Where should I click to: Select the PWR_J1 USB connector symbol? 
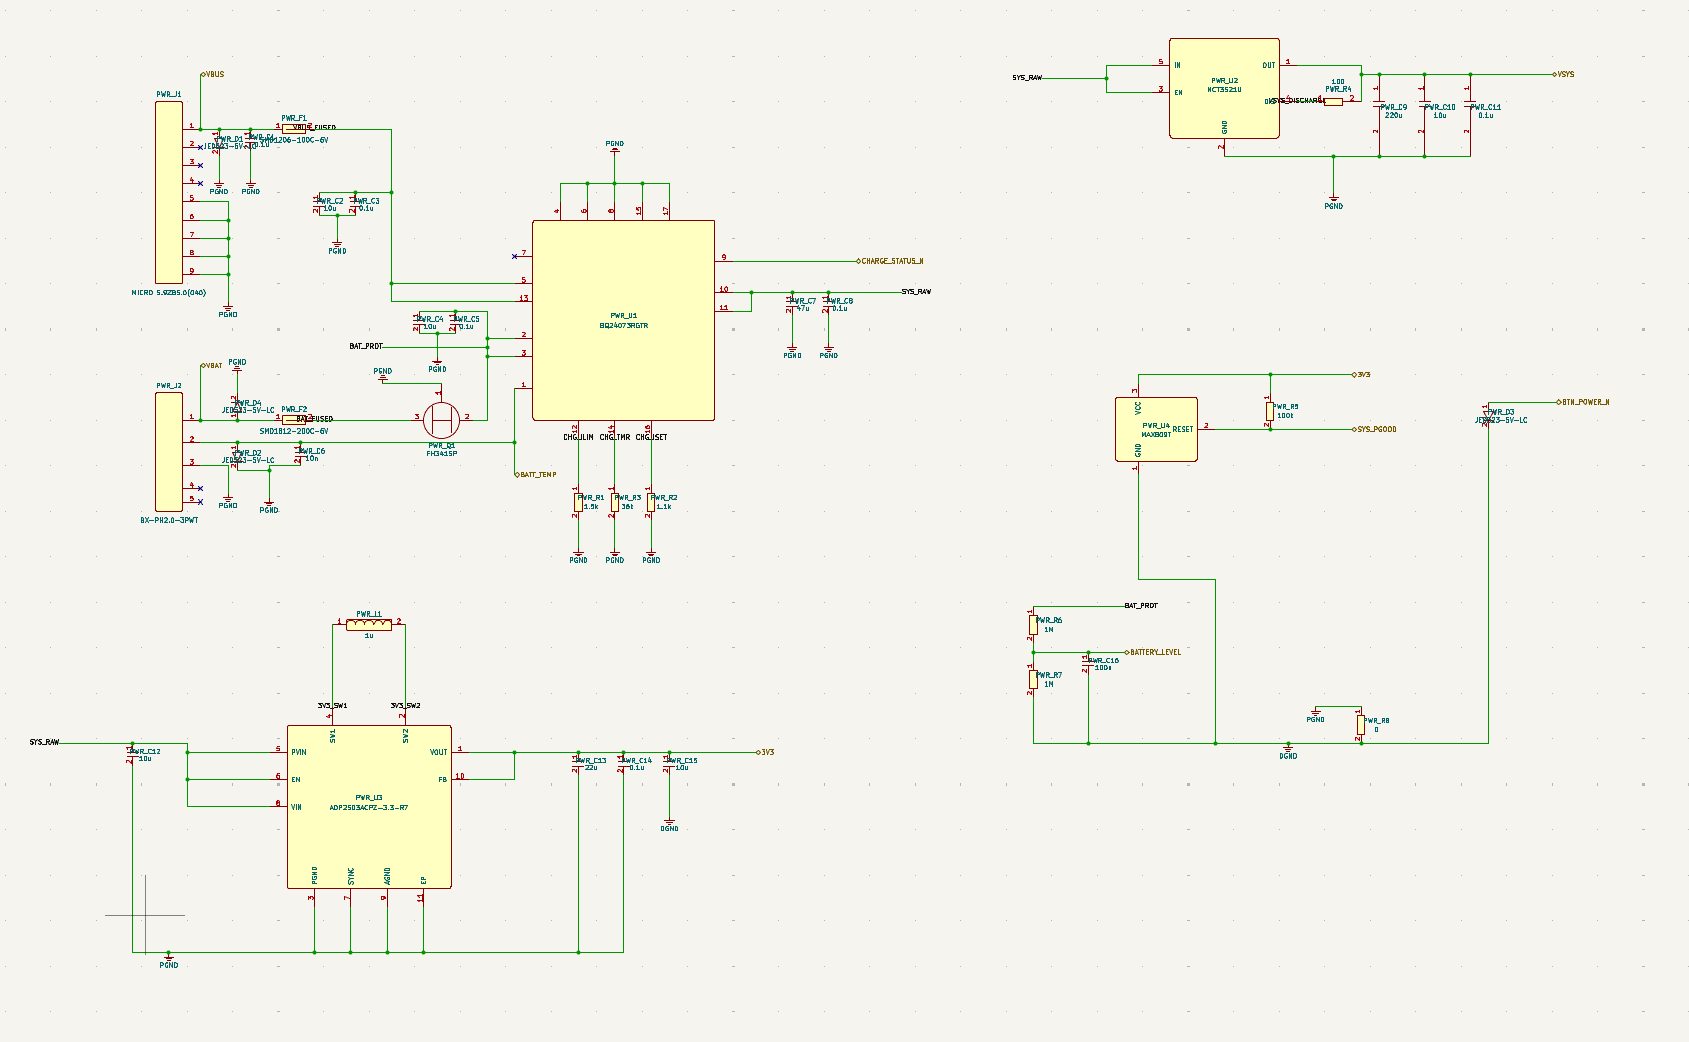tap(169, 192)
